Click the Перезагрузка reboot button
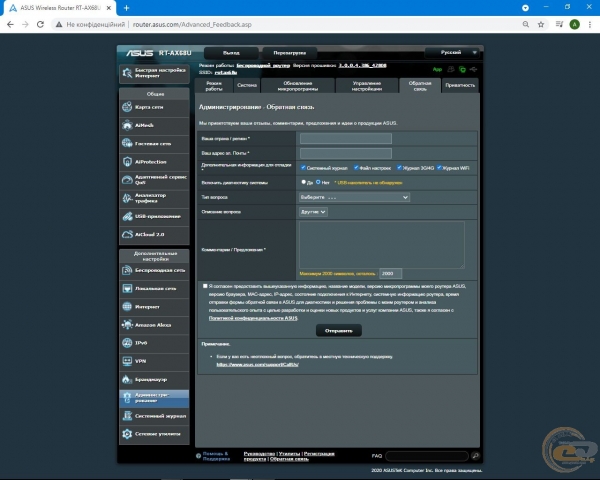Screen dimensions: 600x480 (x=290, y=53)
